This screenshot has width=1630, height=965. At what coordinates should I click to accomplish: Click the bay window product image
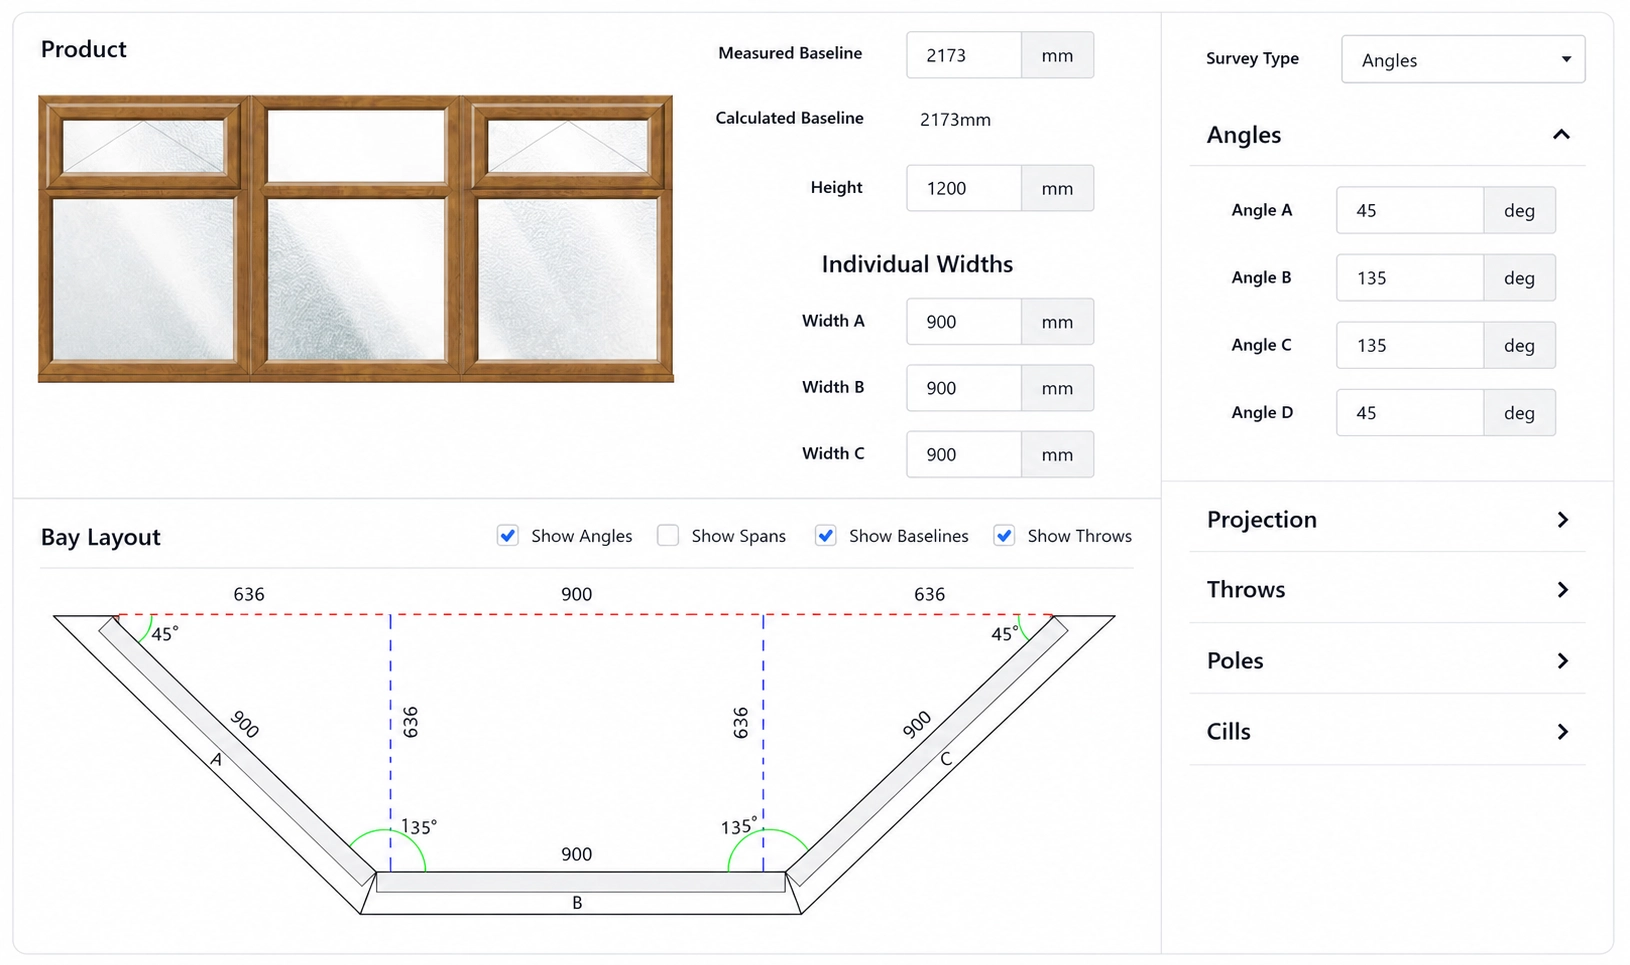[356, 239]
